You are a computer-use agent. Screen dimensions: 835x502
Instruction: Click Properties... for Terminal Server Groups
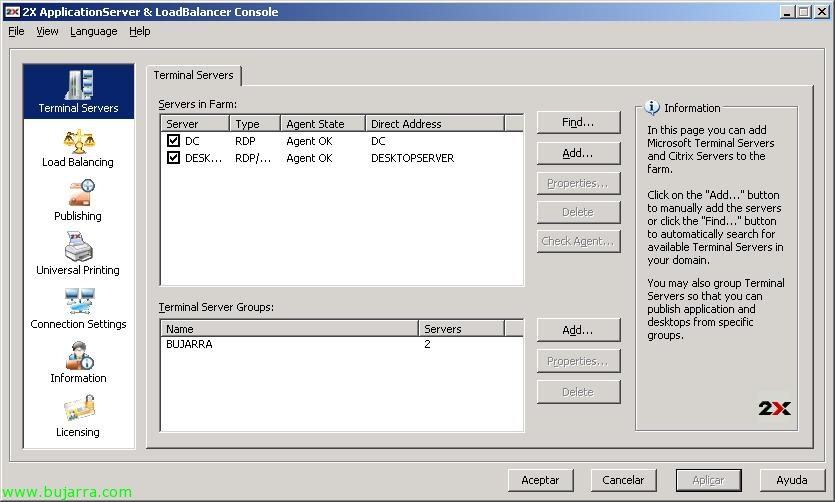pyautogui.click(x=578, y=361)
